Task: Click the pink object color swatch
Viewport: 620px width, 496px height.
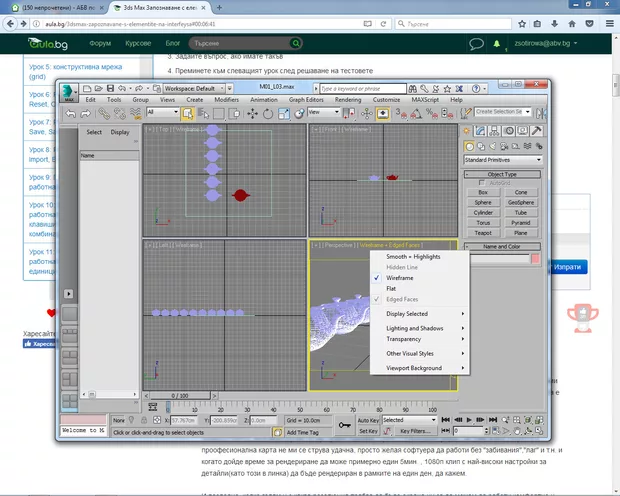Action: click(x=535, y=258)
